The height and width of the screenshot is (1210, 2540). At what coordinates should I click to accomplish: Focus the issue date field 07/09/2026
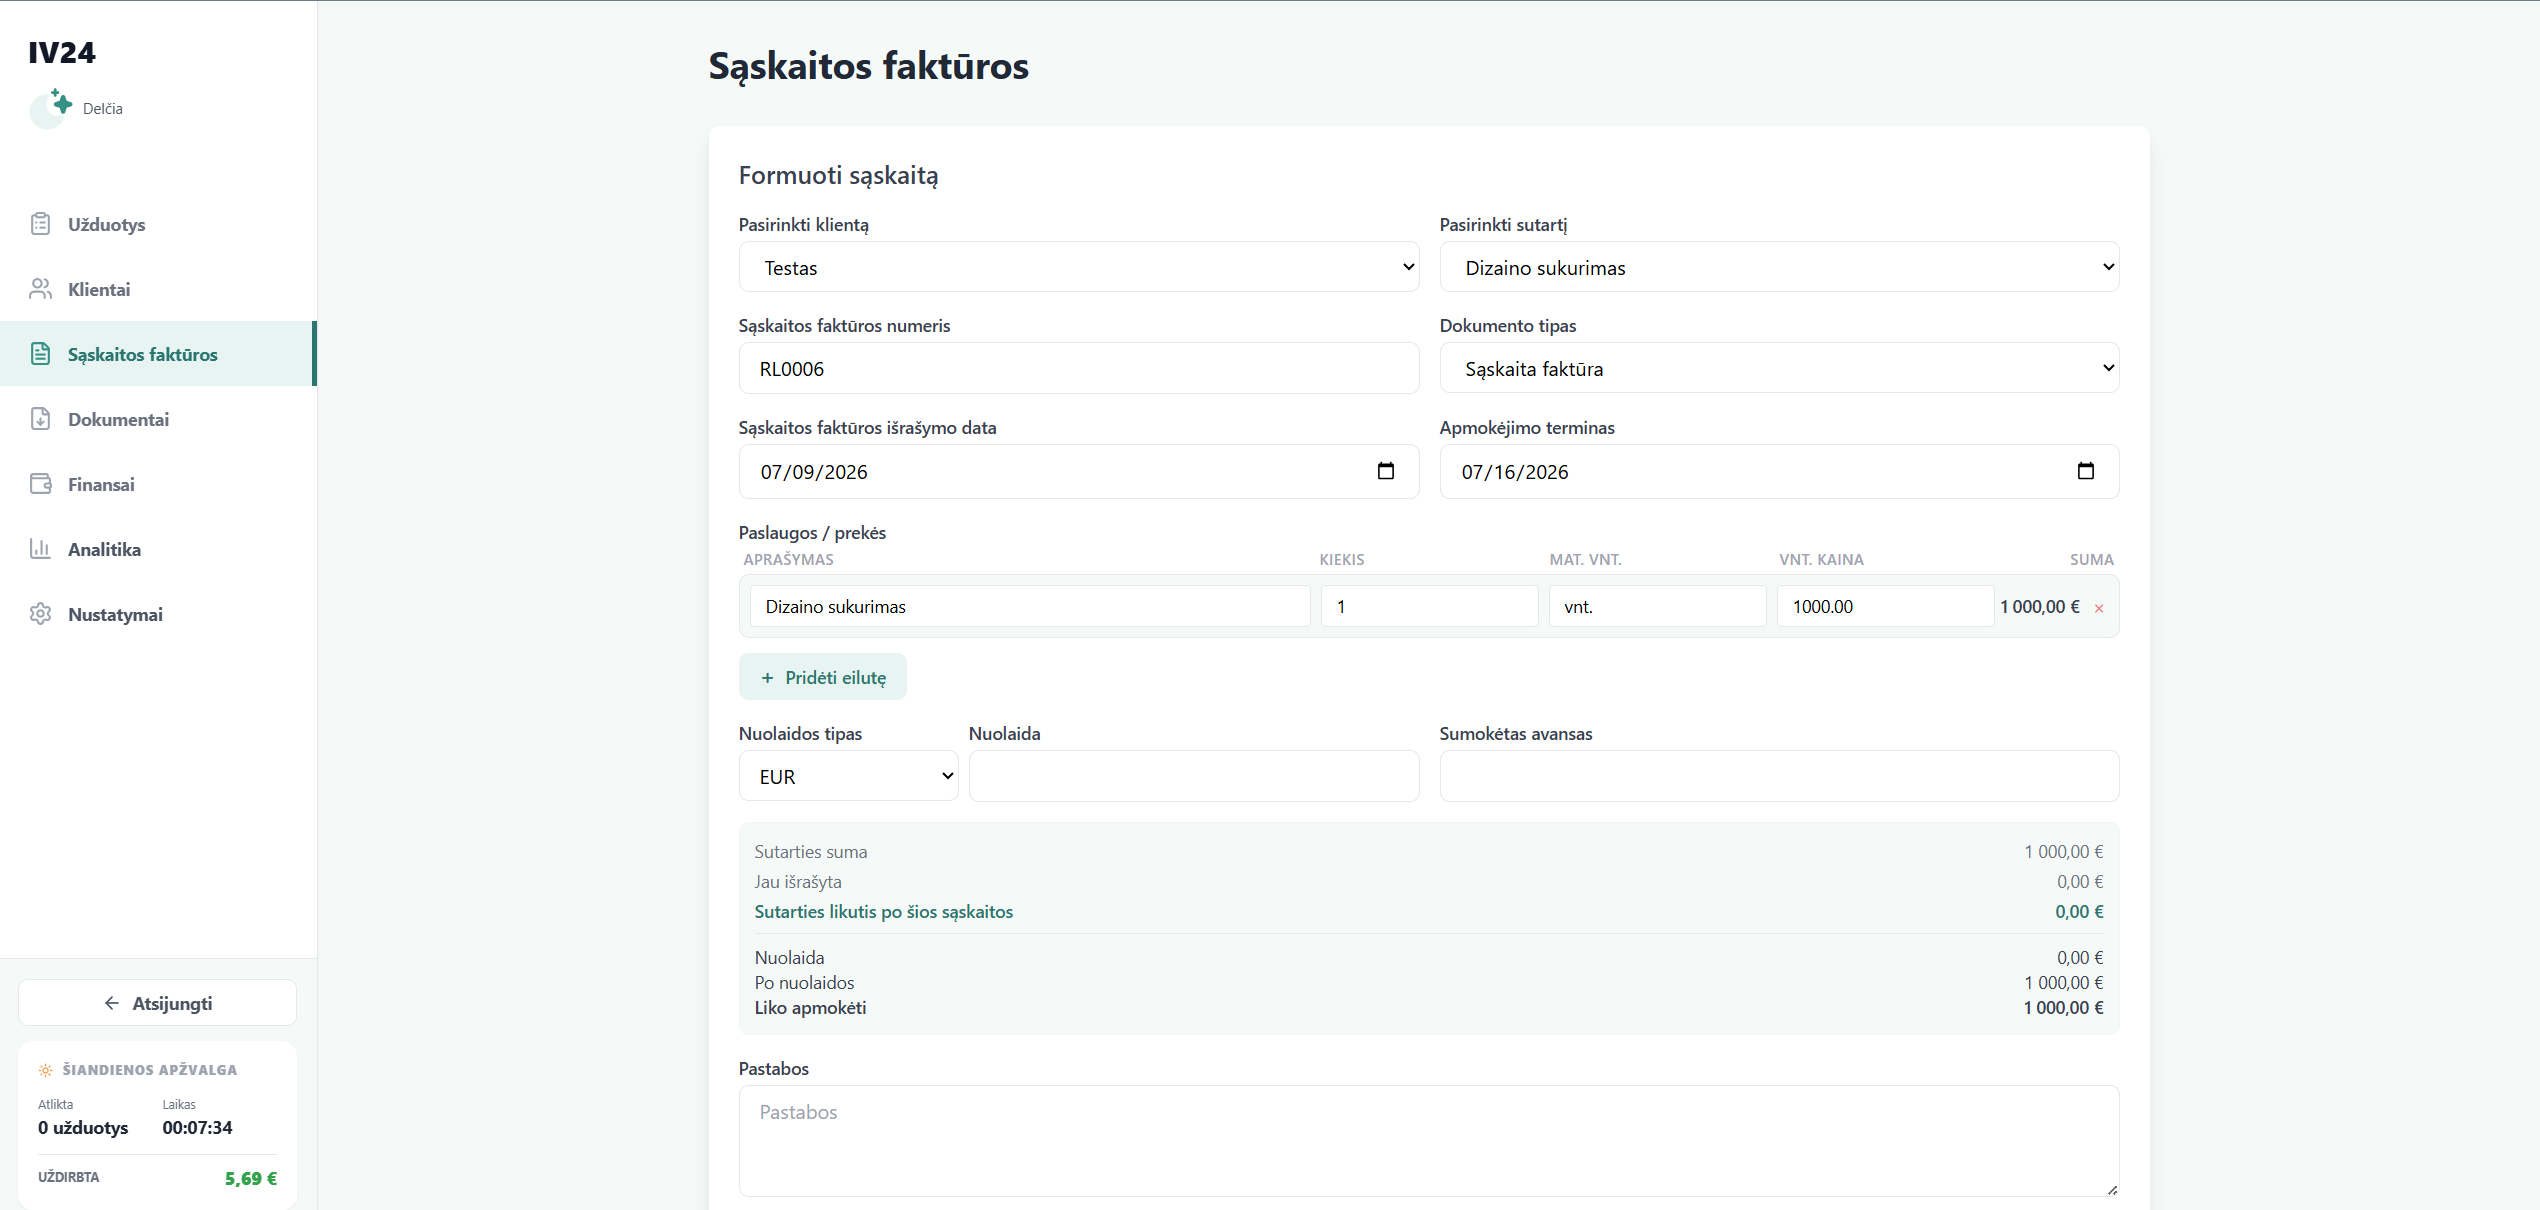pyautogui.click(x=1079, y=471)
